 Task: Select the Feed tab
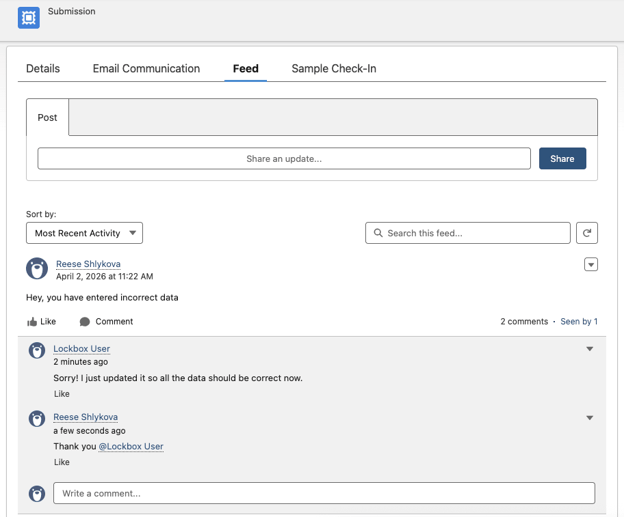246,68
